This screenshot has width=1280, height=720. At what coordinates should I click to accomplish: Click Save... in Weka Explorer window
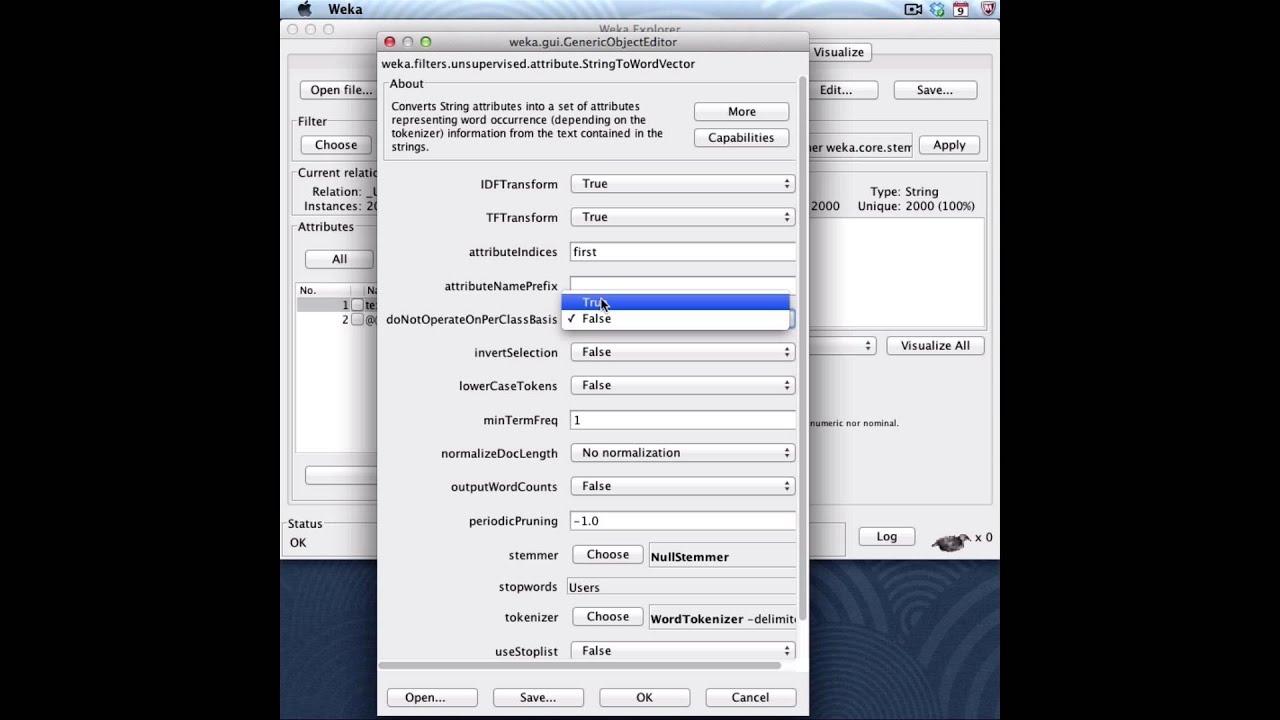coord(935,90)
